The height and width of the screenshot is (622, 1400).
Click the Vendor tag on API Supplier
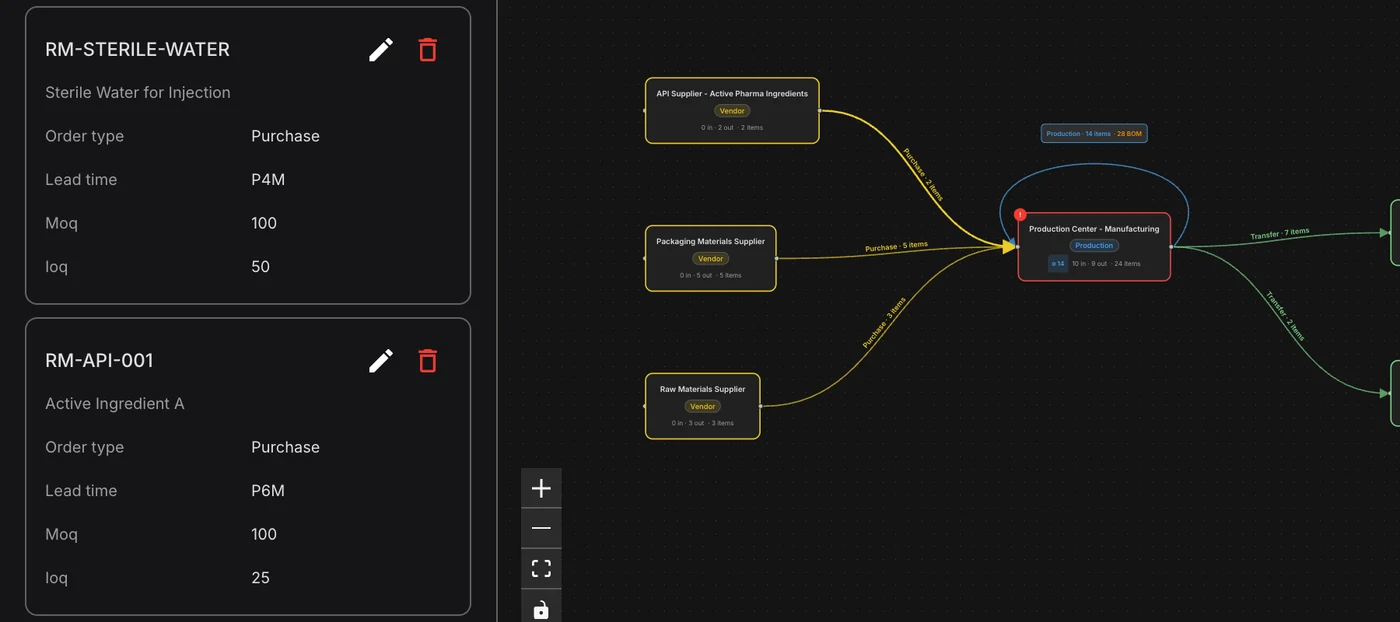point(732,111)
